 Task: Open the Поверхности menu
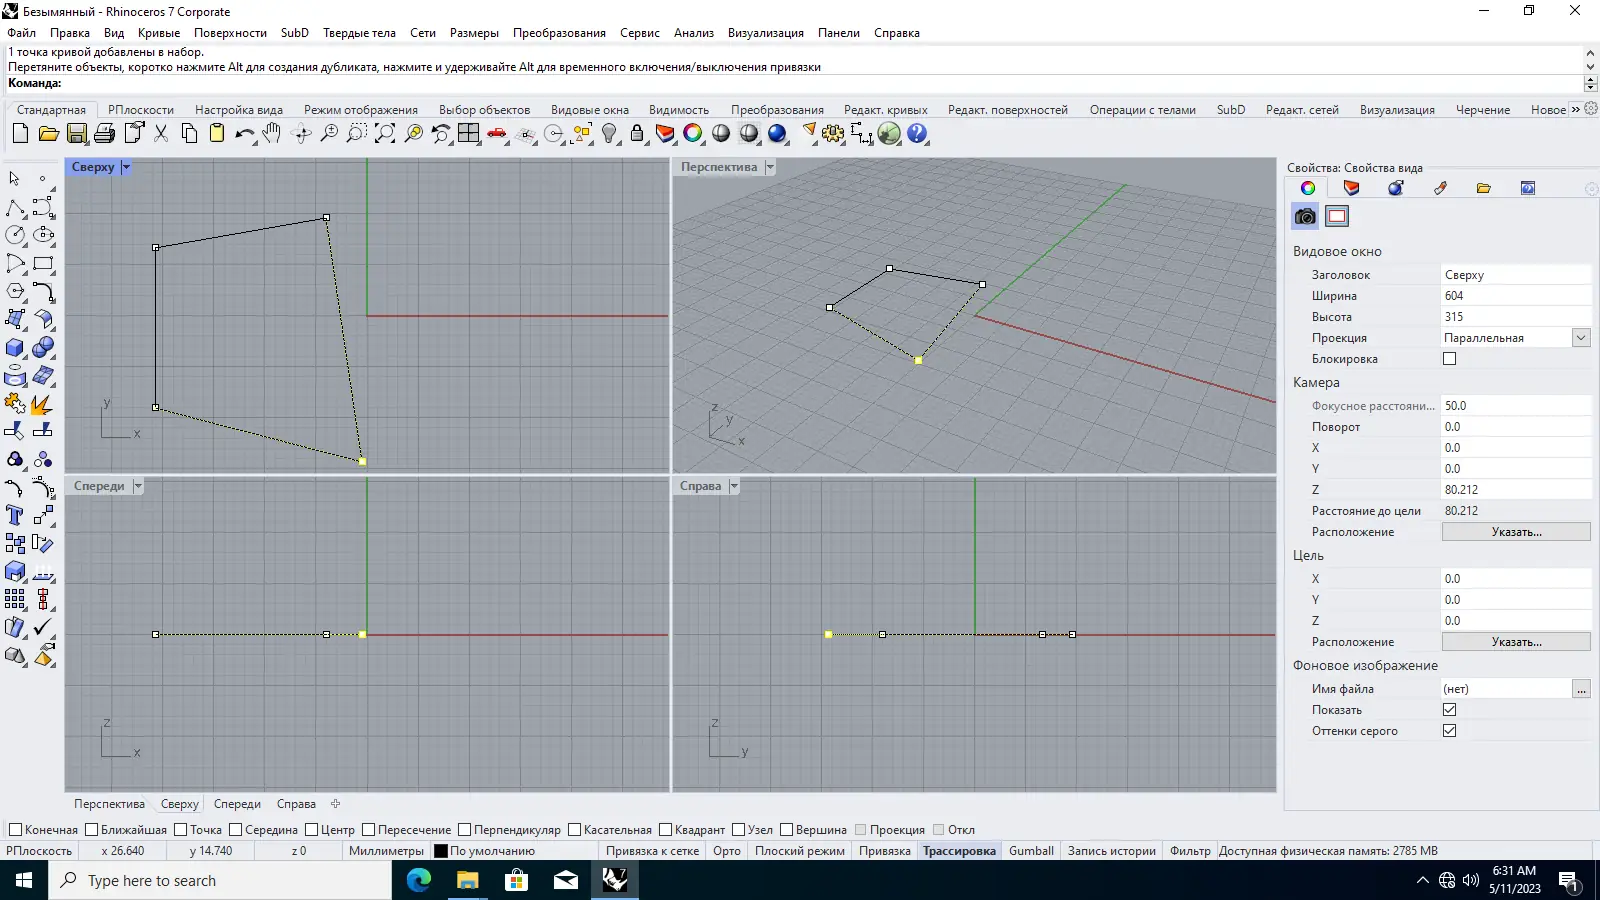click(230, 33)
